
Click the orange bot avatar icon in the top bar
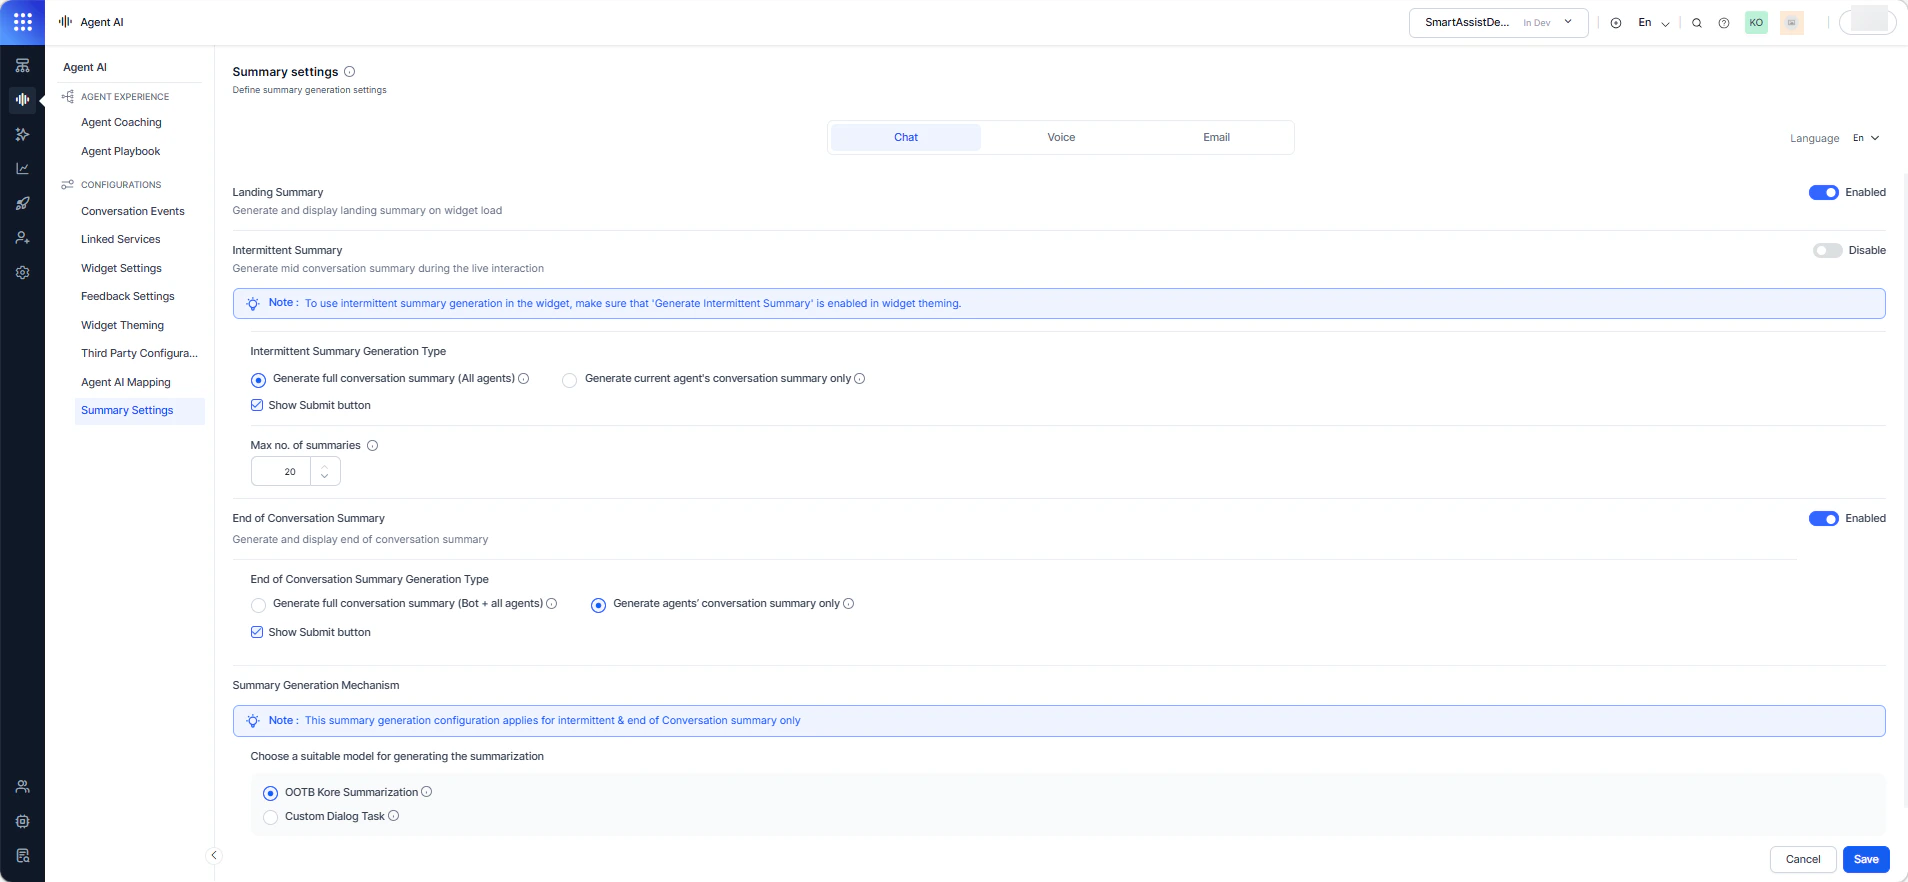coord(1792,23)
